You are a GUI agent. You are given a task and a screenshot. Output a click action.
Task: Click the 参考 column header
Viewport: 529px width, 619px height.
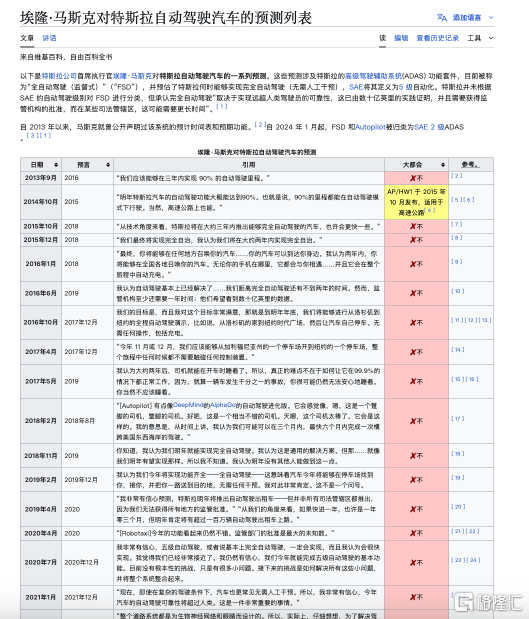(x=471, y=165)
